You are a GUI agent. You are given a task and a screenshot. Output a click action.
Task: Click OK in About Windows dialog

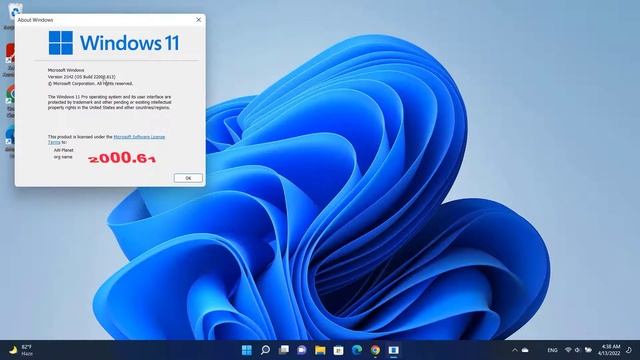coord(188,178)
